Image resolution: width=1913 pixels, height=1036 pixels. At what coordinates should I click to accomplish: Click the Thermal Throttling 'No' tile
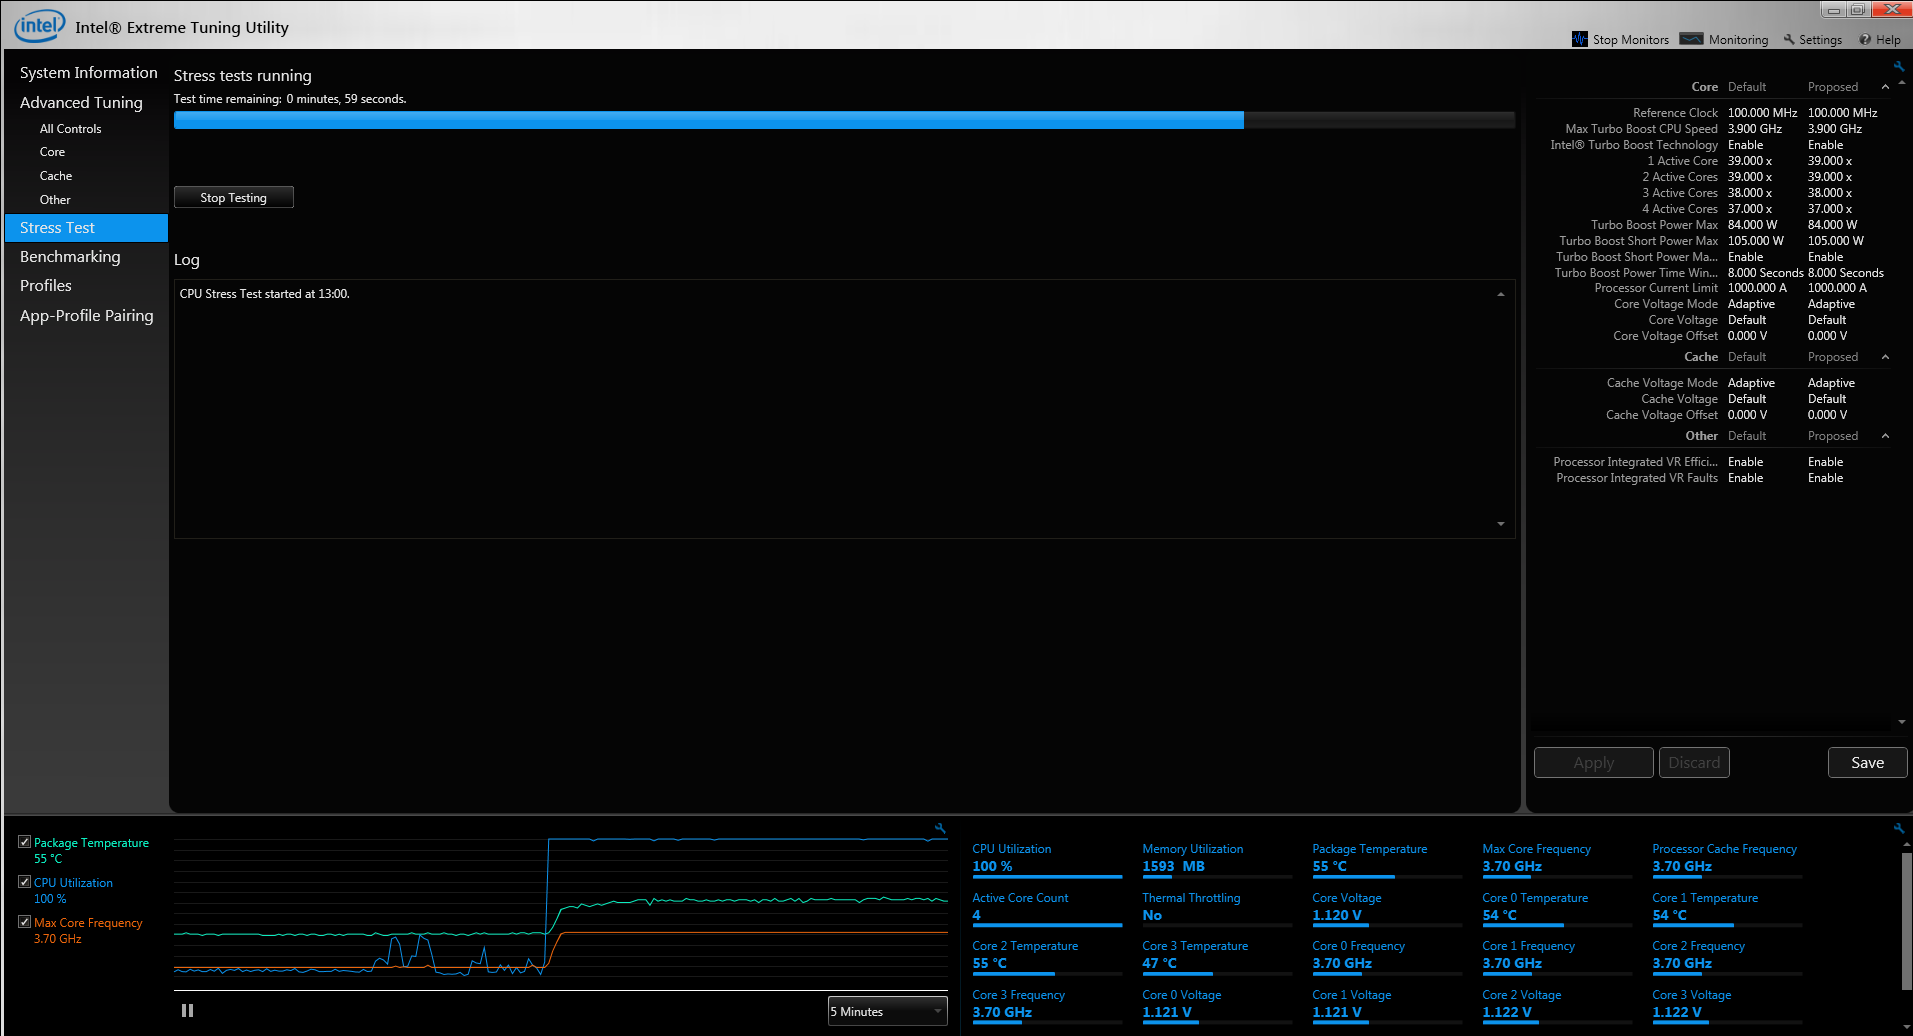click(1217, 908)
